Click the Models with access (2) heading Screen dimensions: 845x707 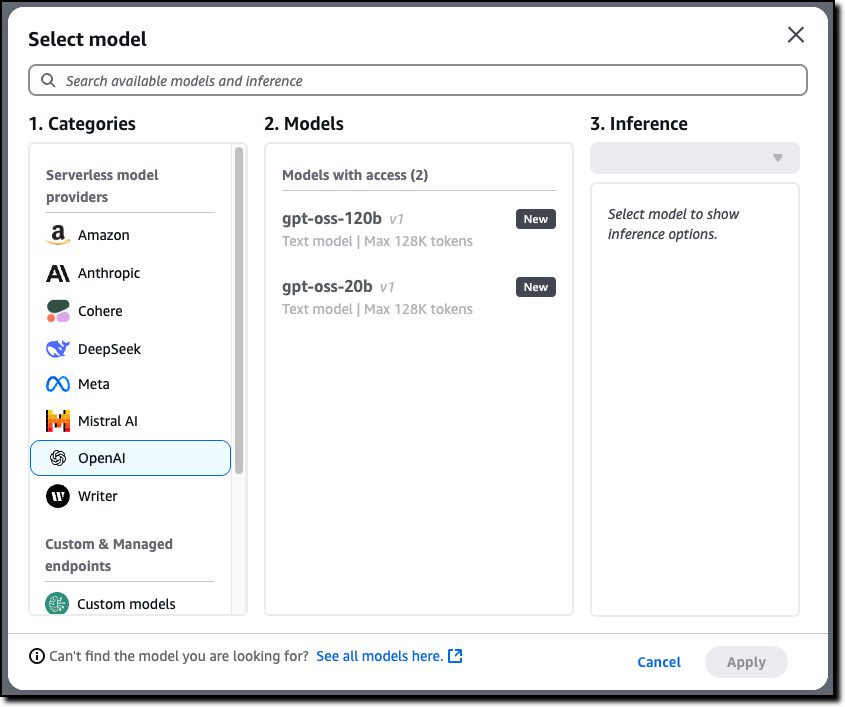click(x=355, y=175)
